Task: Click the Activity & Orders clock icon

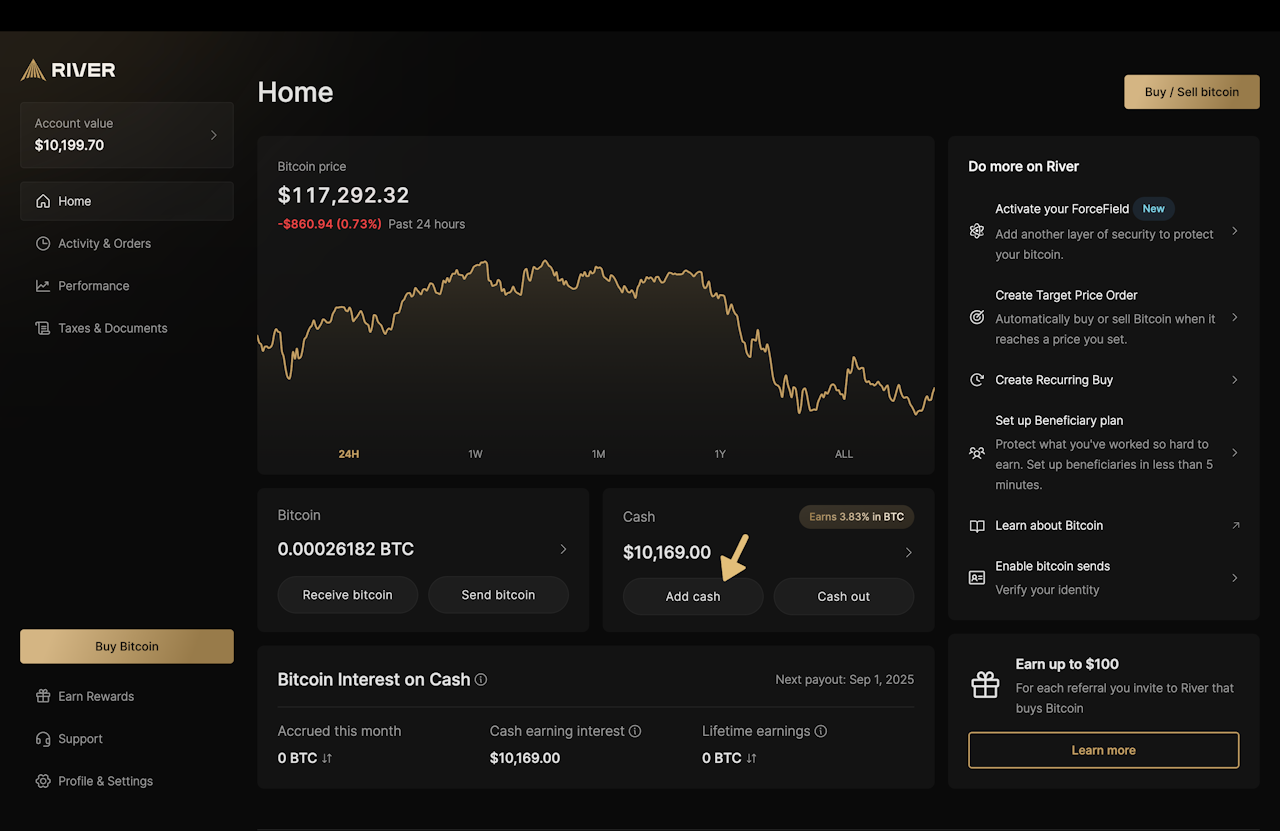Action: click(x=43, y=243)
